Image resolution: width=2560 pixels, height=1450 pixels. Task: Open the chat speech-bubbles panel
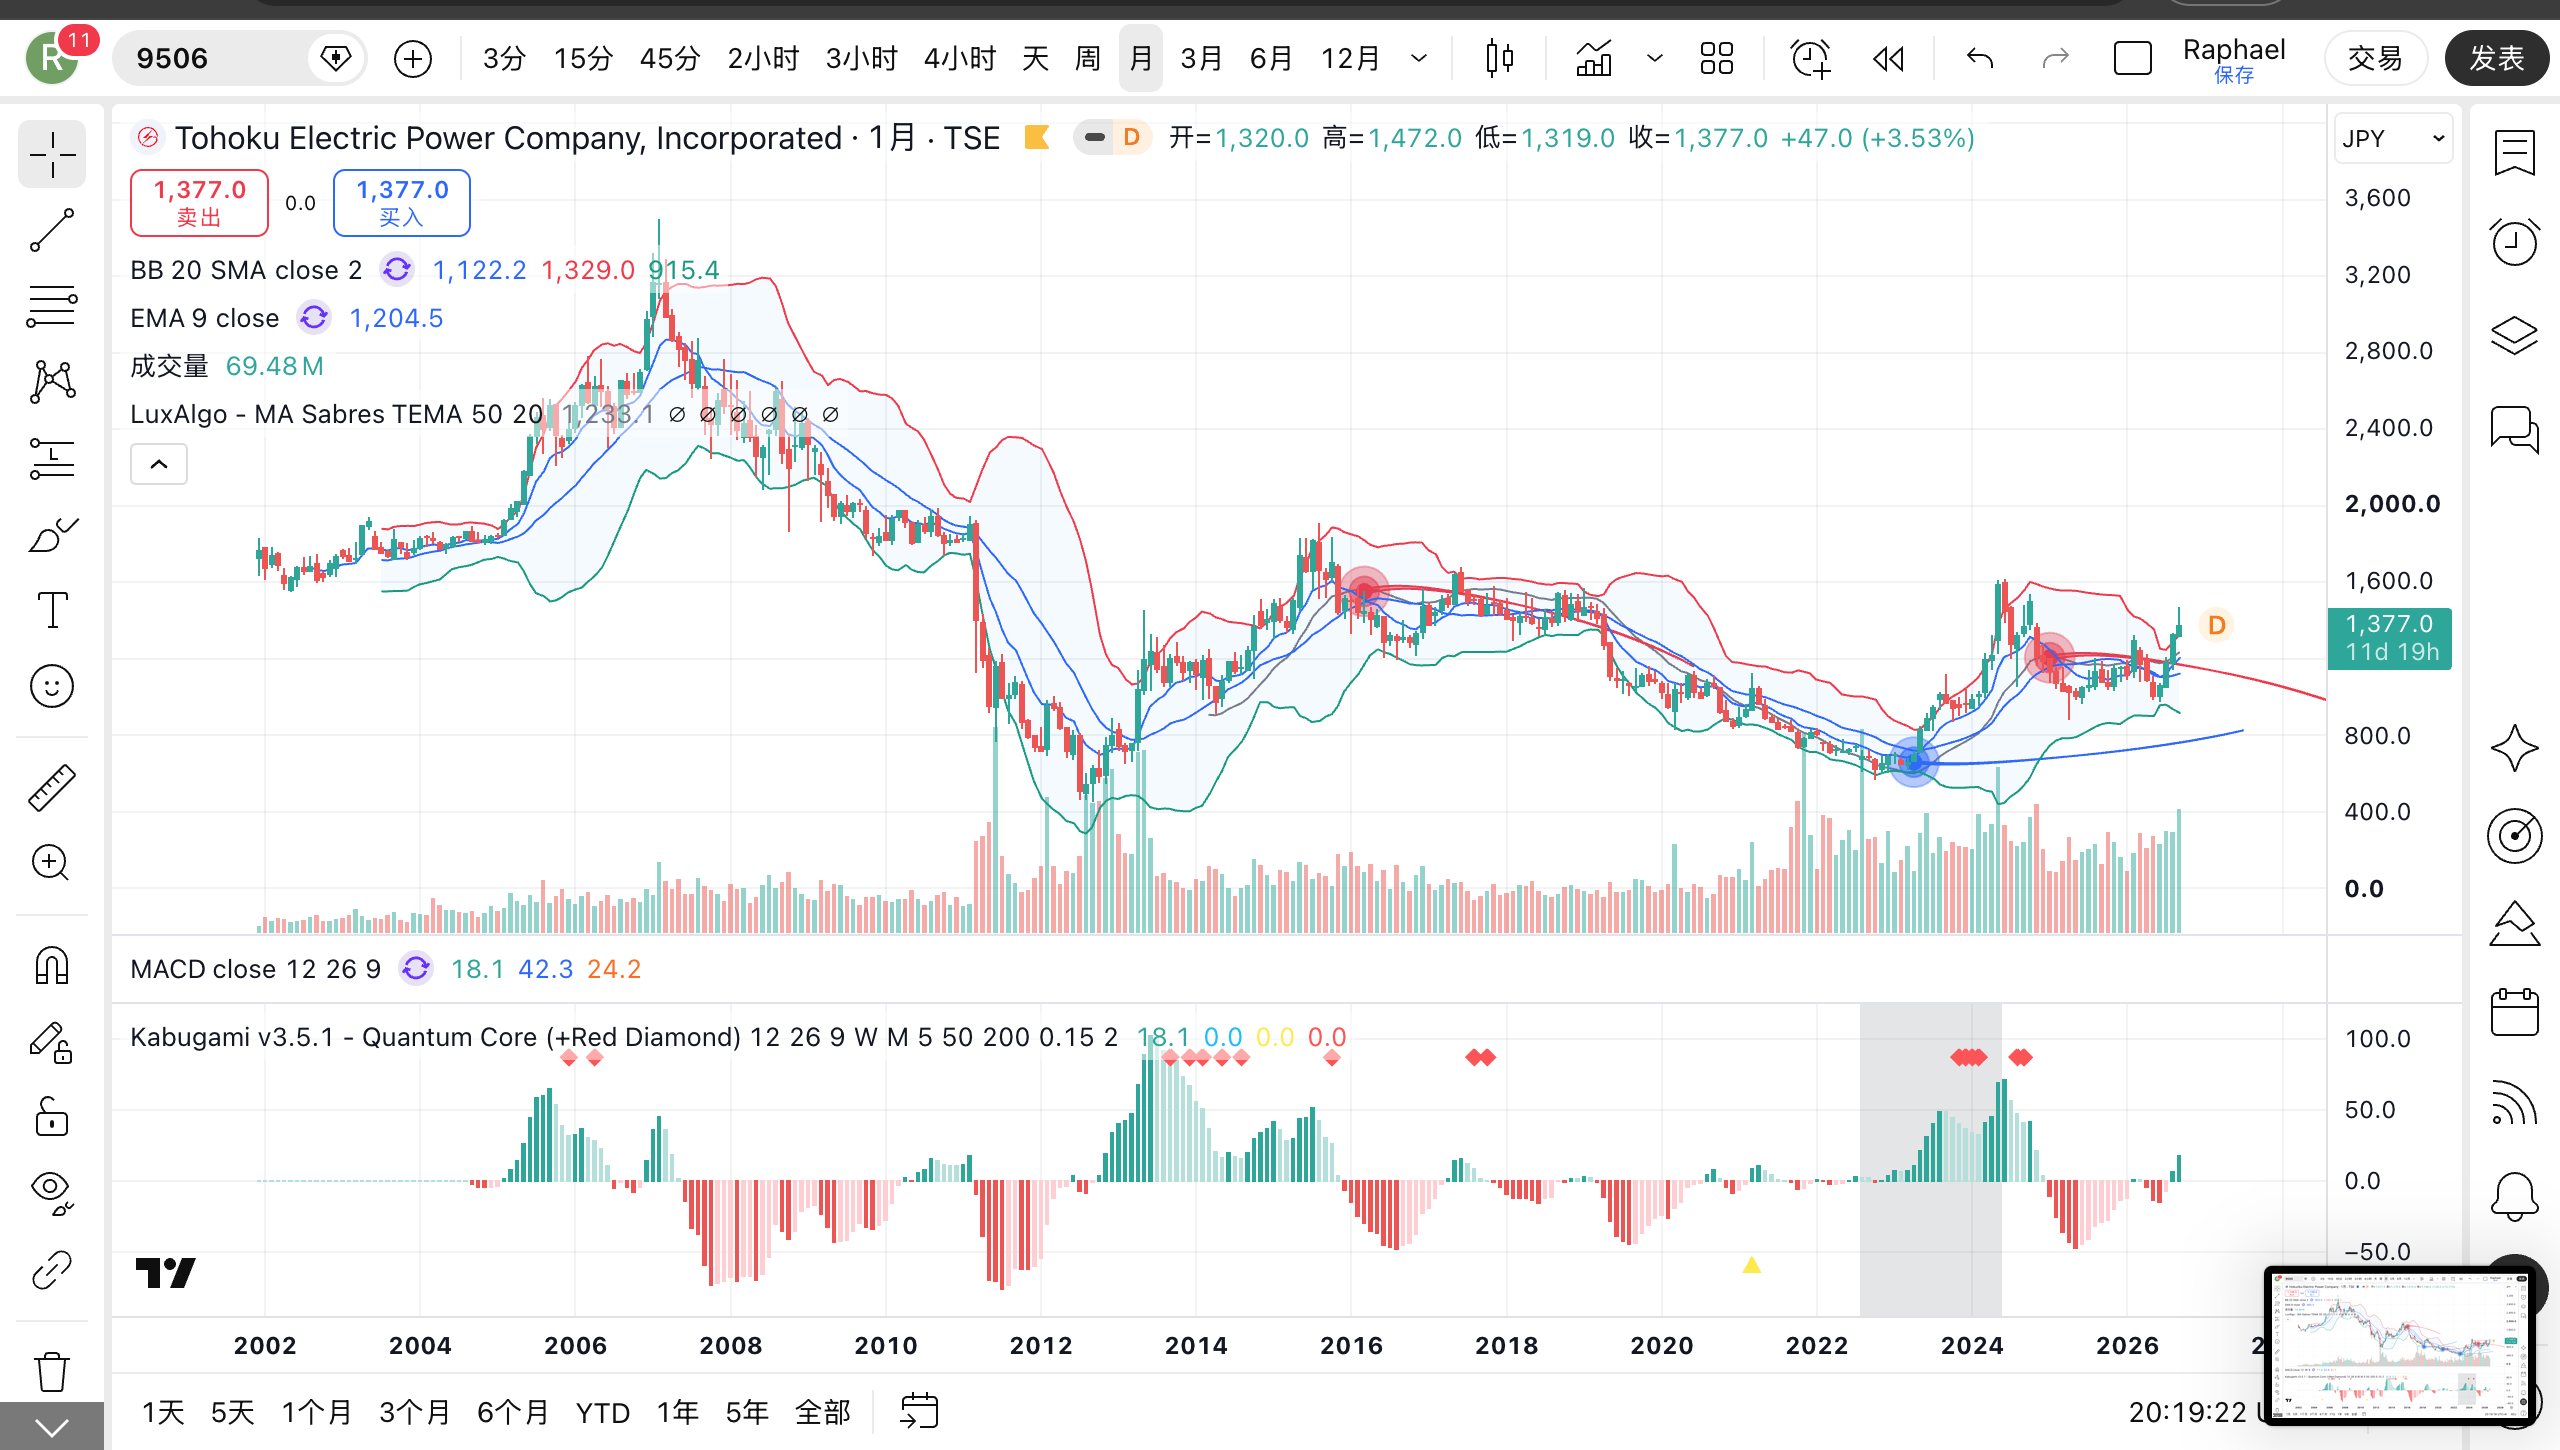[x=2514, y=429]
